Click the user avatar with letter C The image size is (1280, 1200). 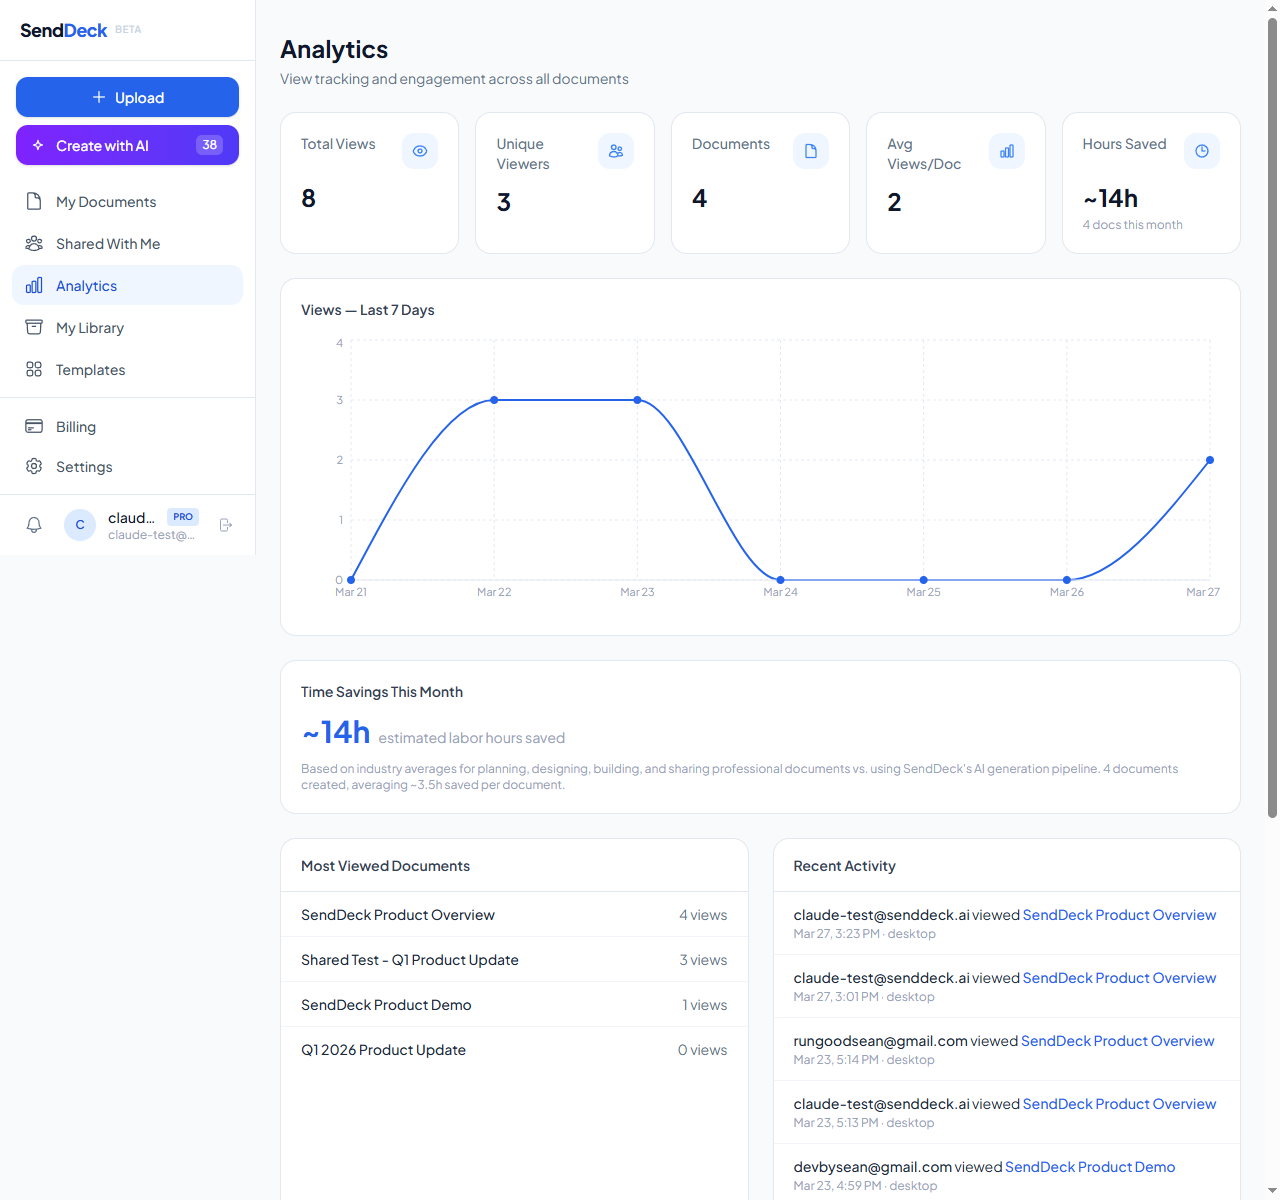(x=80, y=524)
